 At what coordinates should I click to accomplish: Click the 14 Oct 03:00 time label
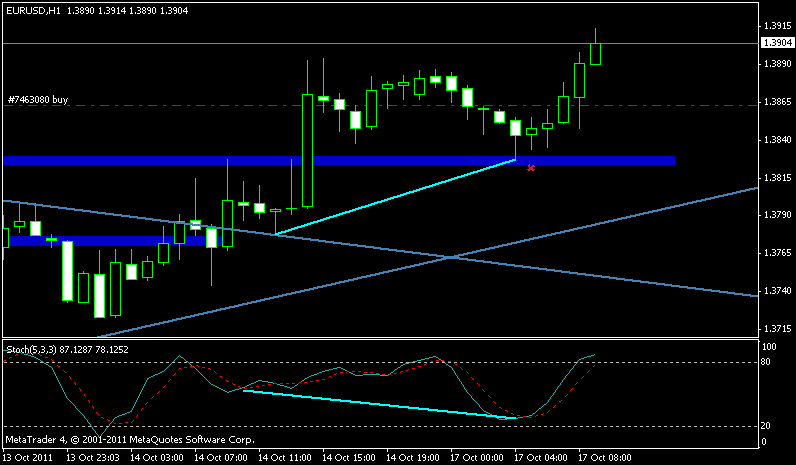click(x=157, y=457)
